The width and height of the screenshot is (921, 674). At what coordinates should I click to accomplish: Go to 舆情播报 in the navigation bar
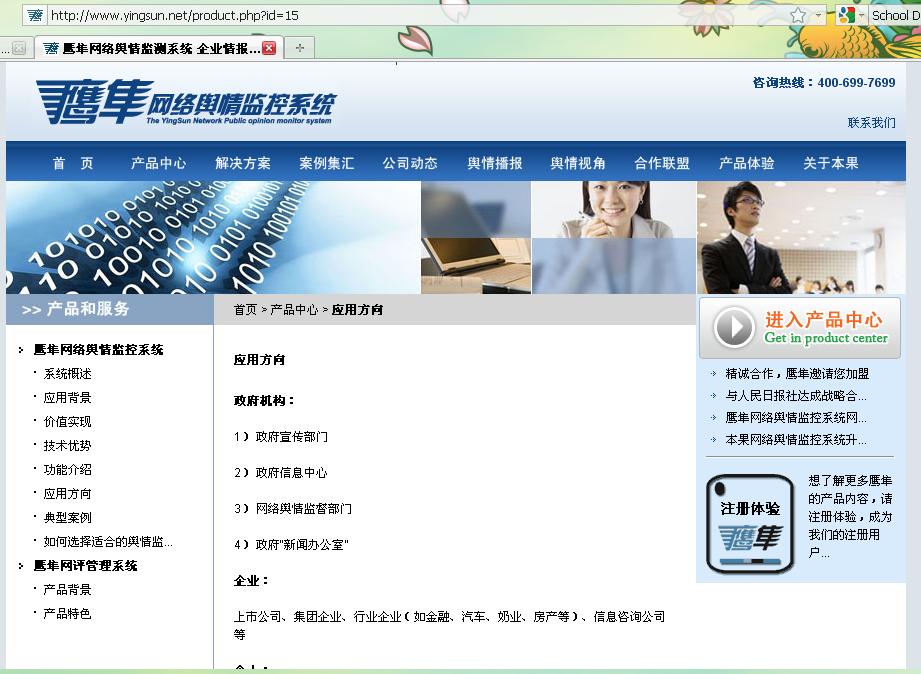(495, 163)
